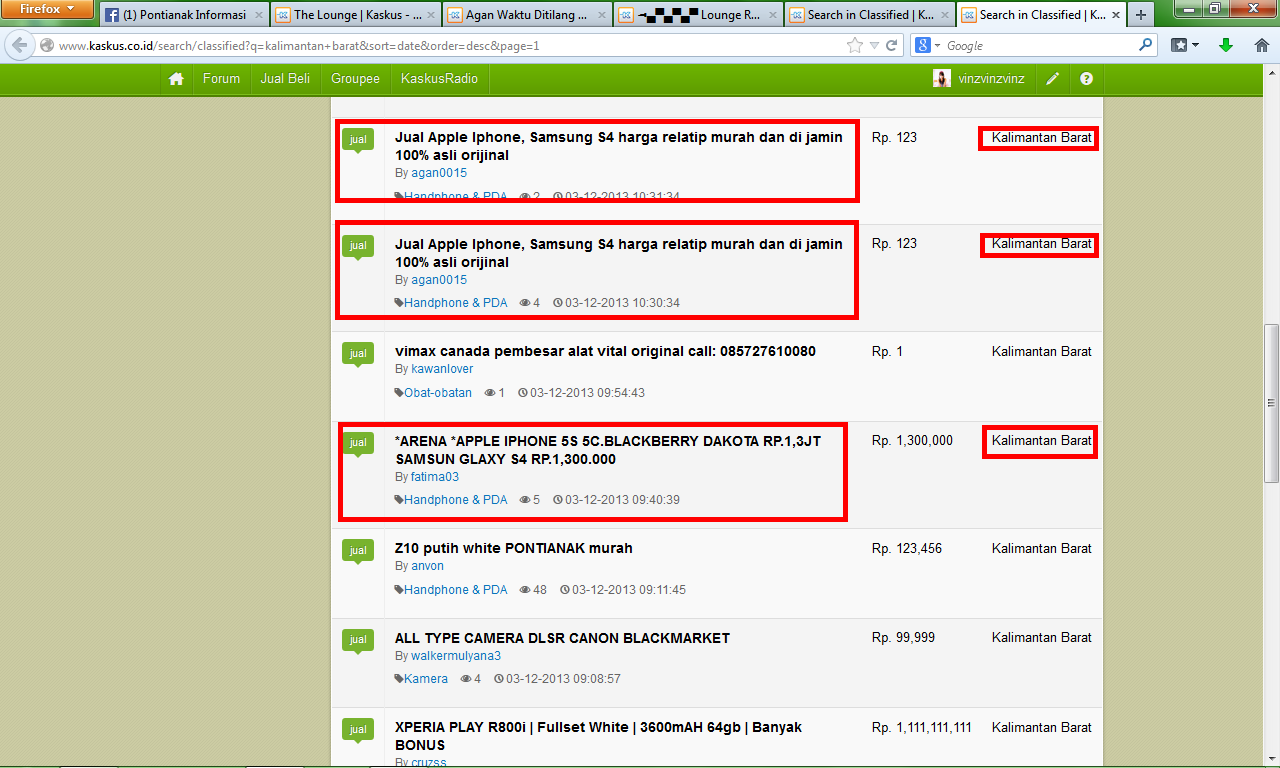Bookmark page with the star icon

coord(854,45)
